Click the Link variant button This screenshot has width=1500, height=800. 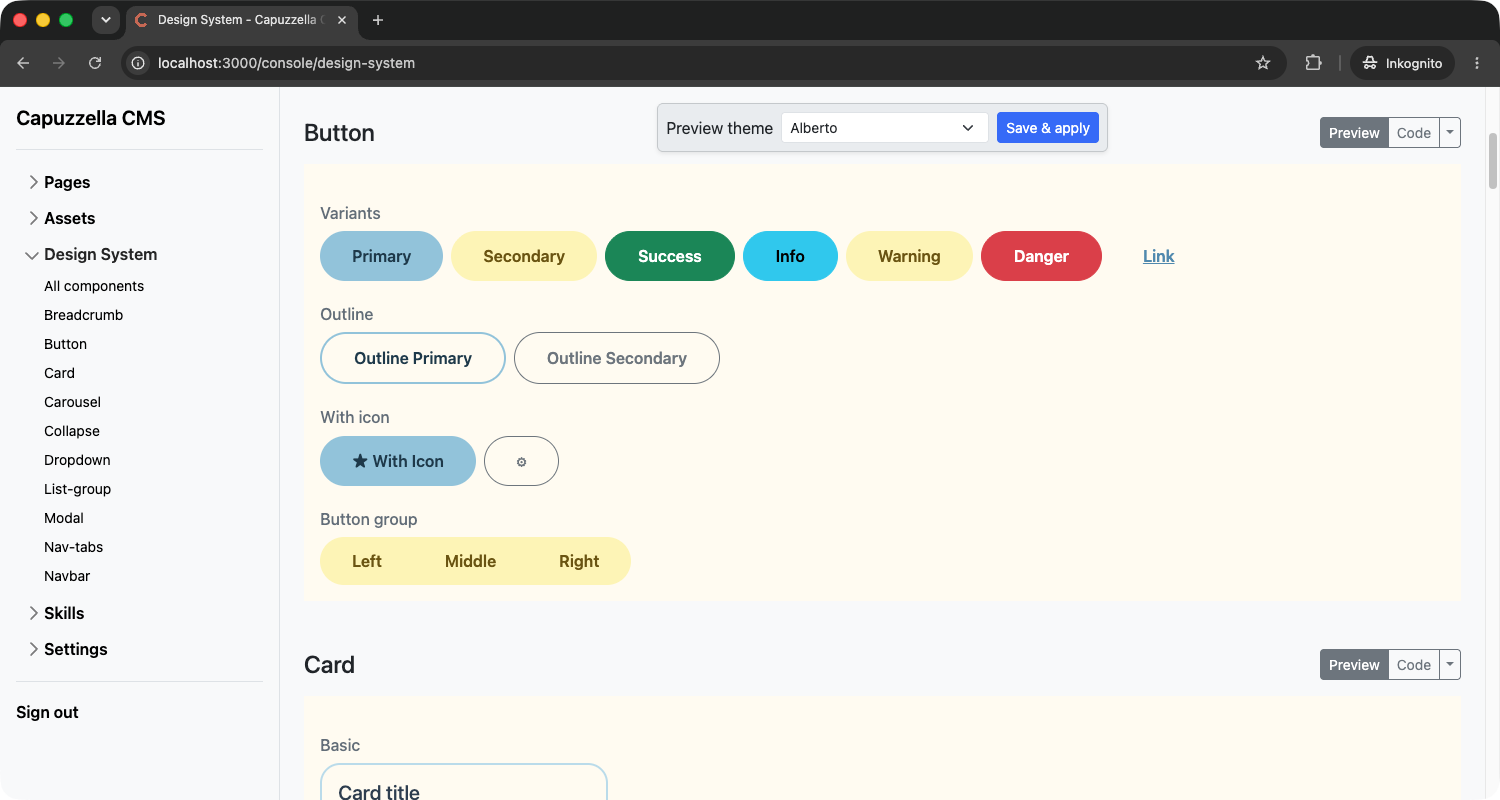tap(1158, 256)
